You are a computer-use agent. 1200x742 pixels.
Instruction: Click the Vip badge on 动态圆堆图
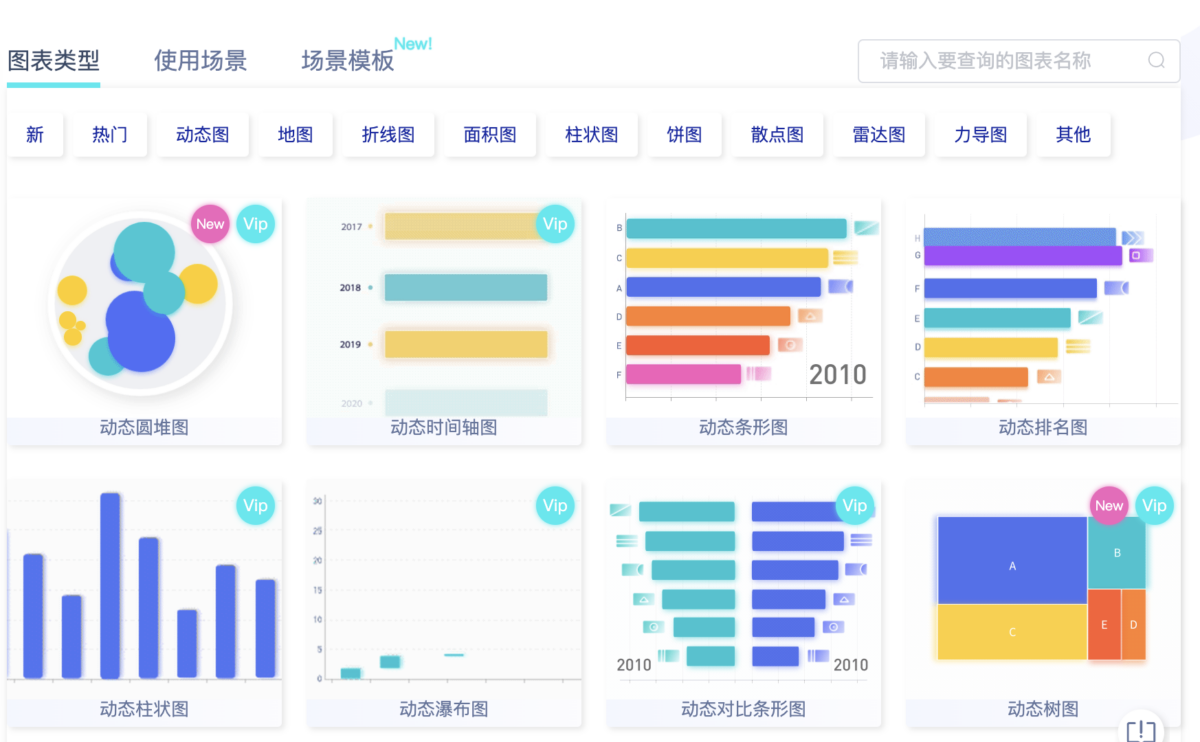[x=256, y=224]
